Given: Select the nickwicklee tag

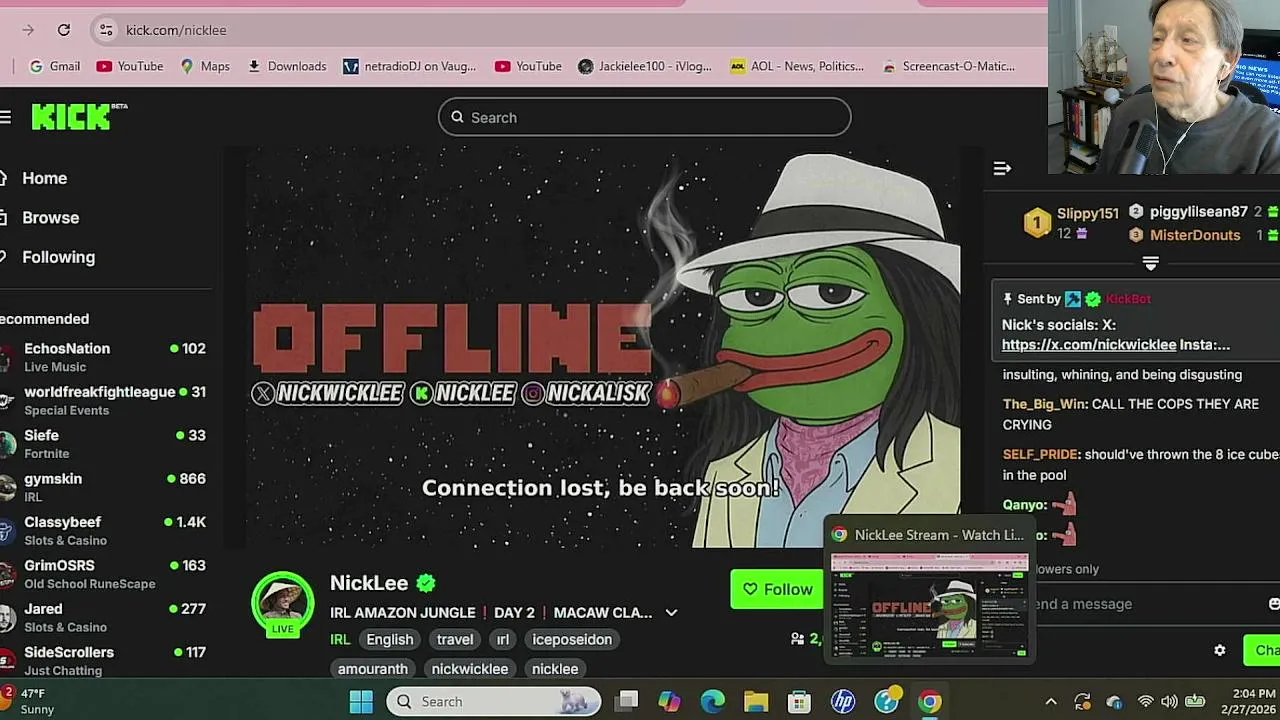Looking at the screenshot, I should [470, 668].
